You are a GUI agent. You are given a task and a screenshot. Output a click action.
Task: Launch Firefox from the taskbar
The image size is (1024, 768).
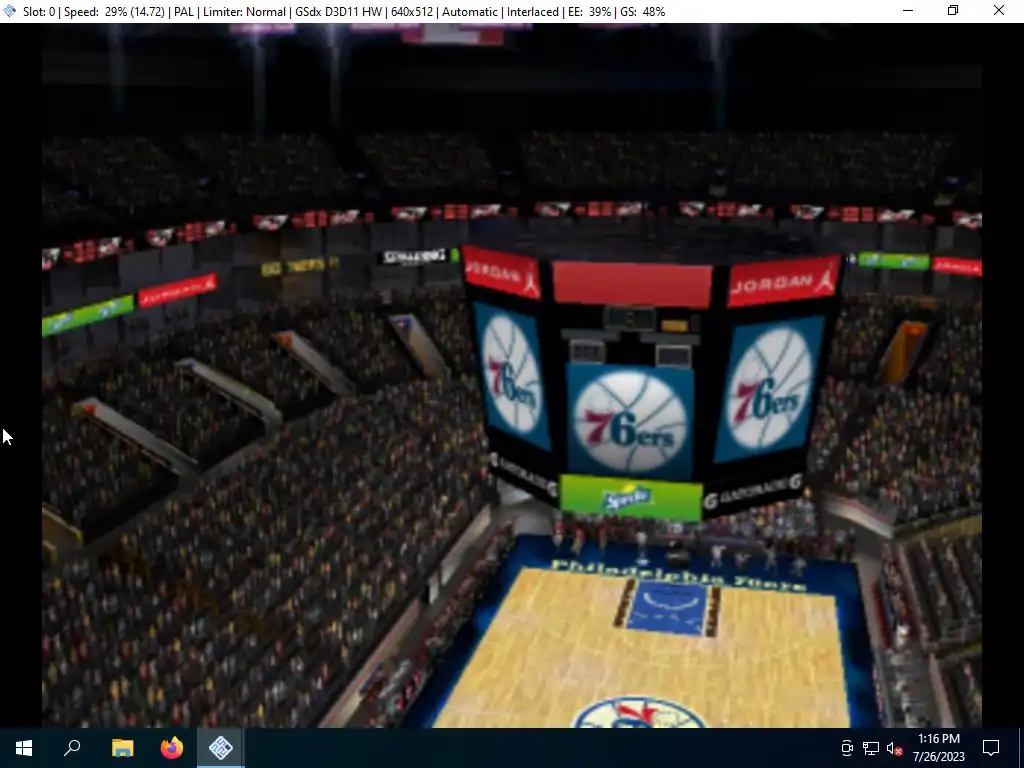pos(172,748)
